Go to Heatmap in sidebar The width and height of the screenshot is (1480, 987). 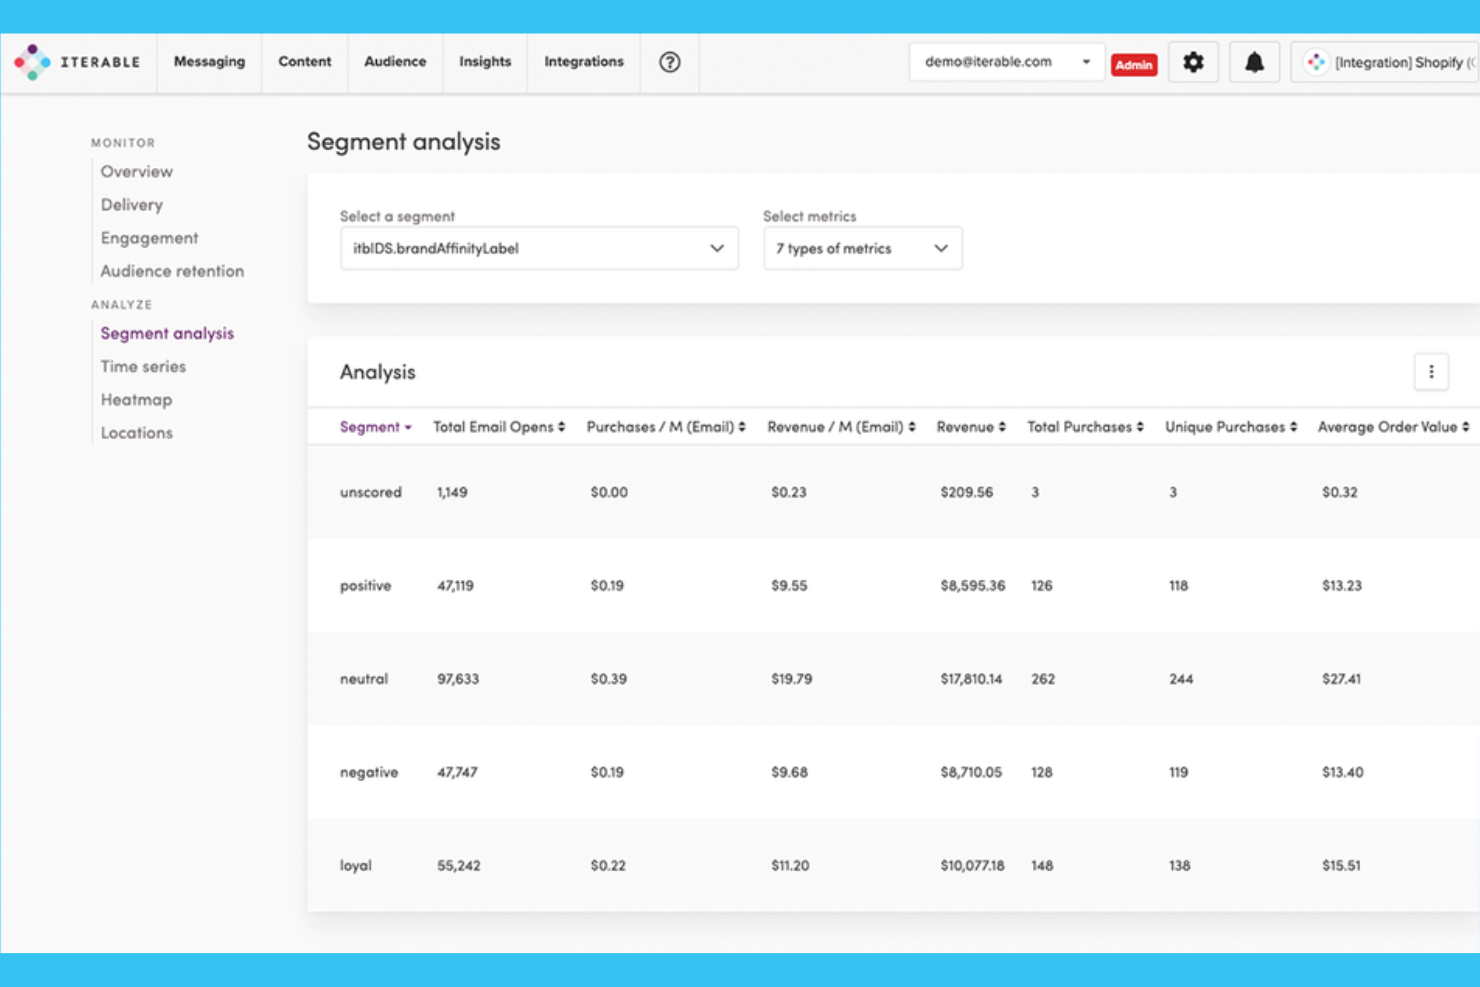coord(136,400)
